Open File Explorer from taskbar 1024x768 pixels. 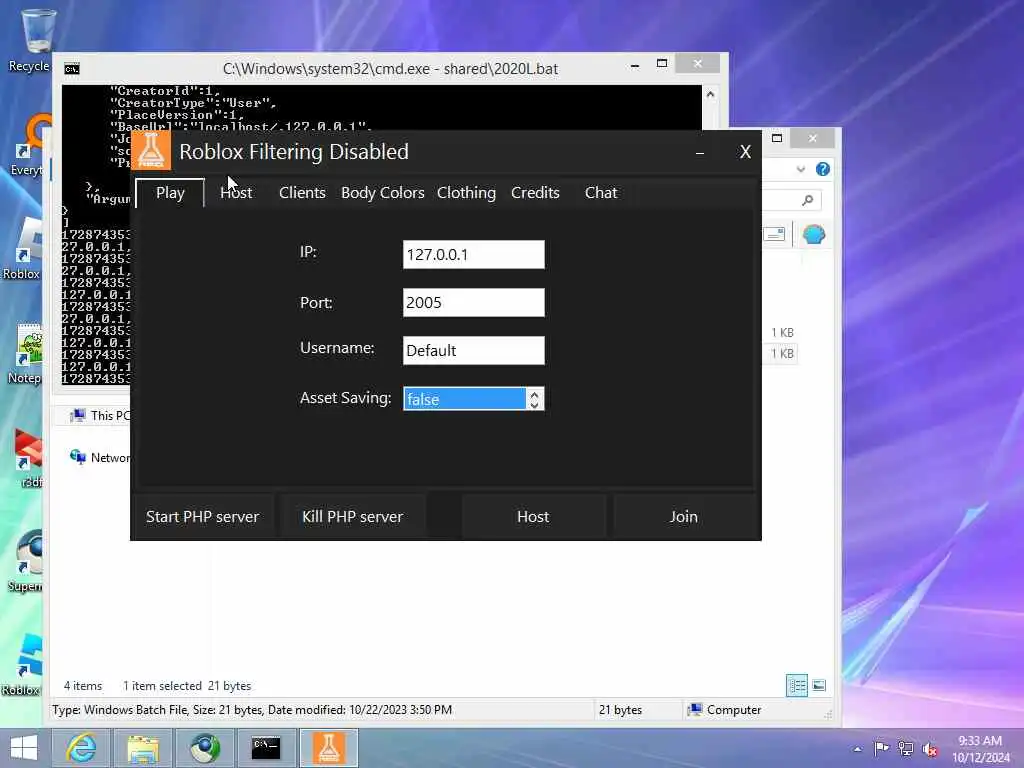pos(143,748)
